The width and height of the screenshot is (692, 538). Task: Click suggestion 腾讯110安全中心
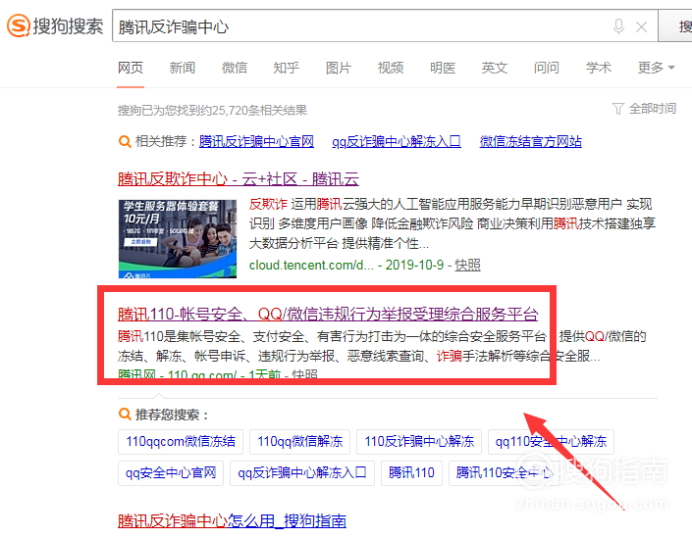(x=504, y=473)
